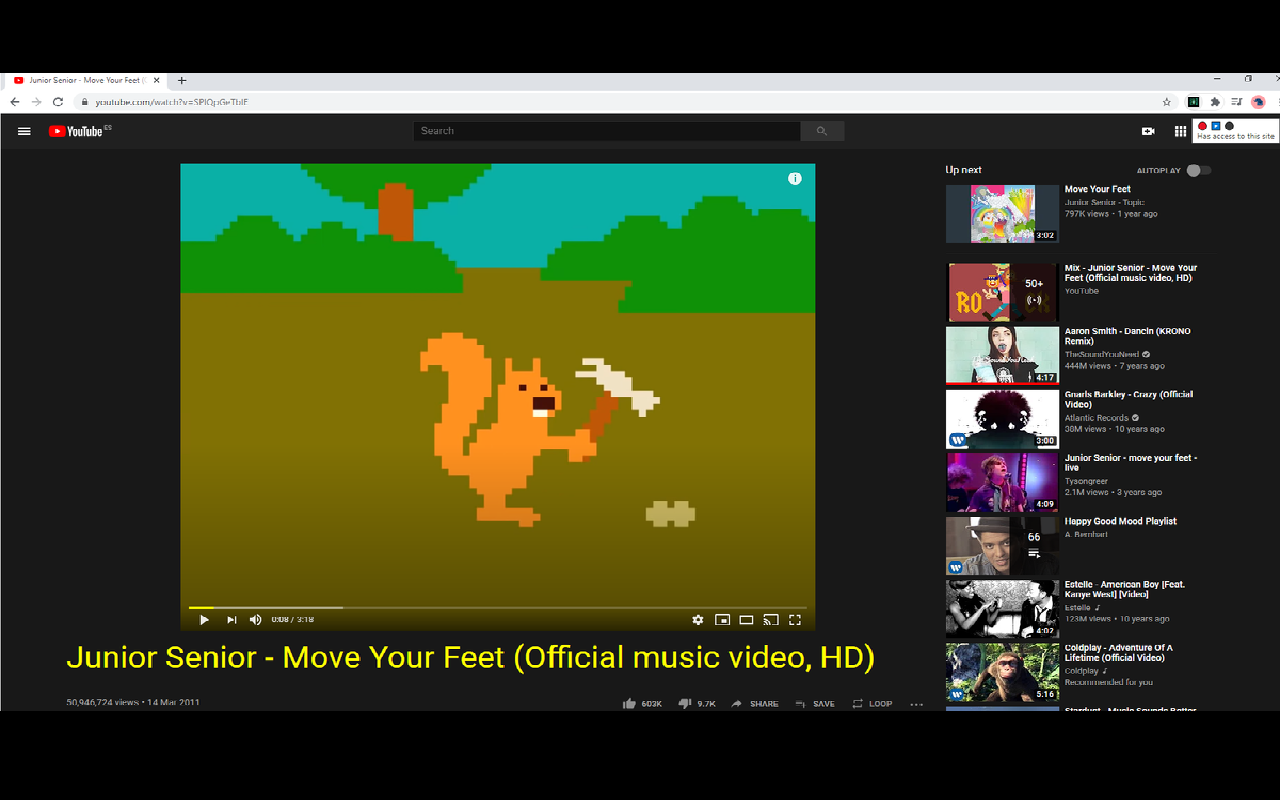Open video settings gear
This screenshot has height=800, width=1280.
[698, 620]
